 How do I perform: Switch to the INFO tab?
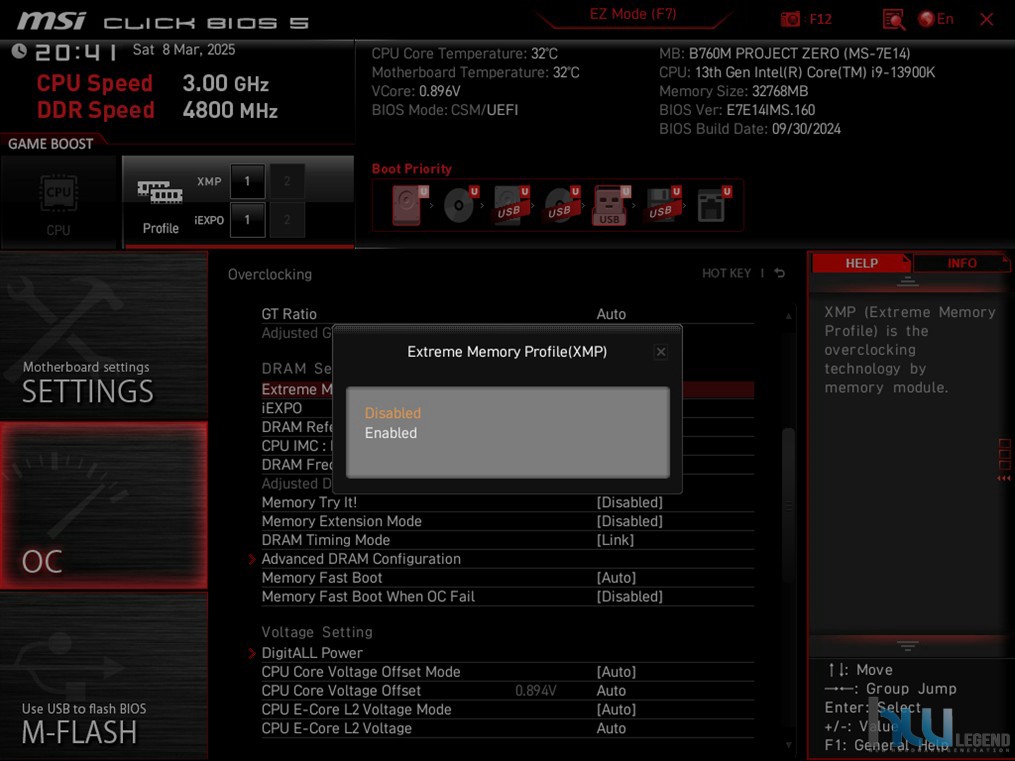pyautogui.click(x=961, y=263)
